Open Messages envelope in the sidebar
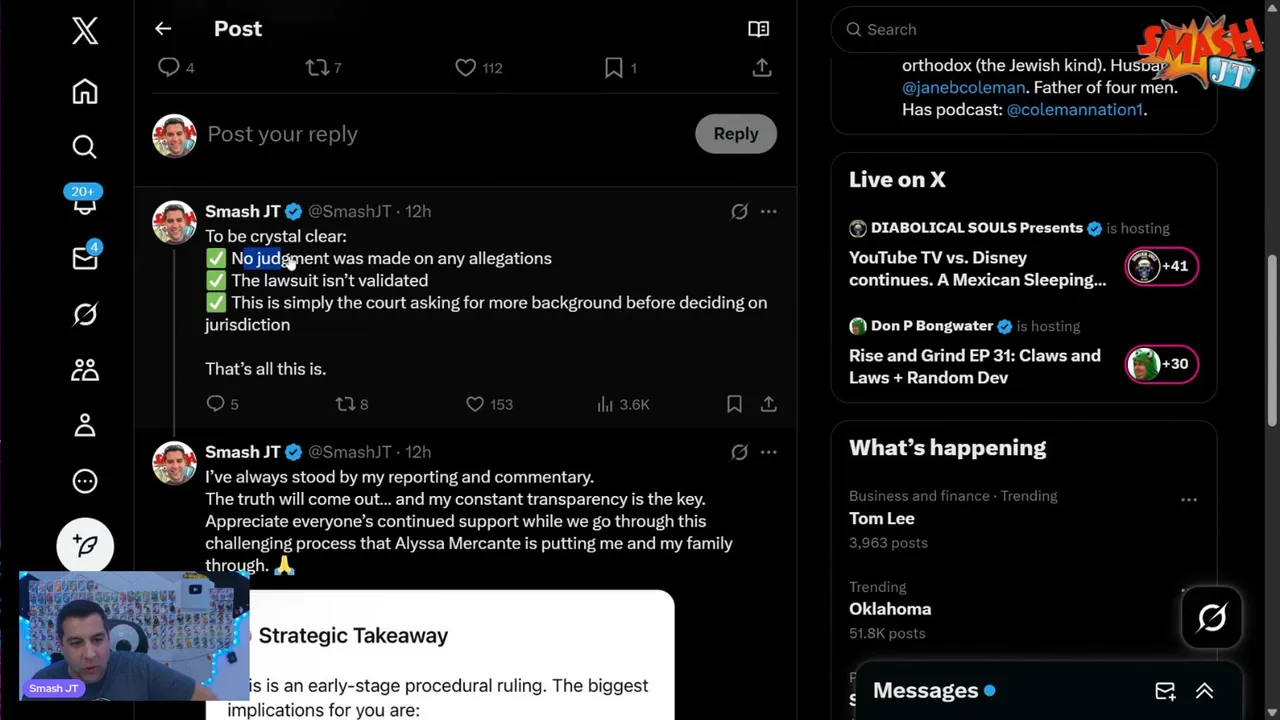The image size is (1280, 720). point(85,259)
